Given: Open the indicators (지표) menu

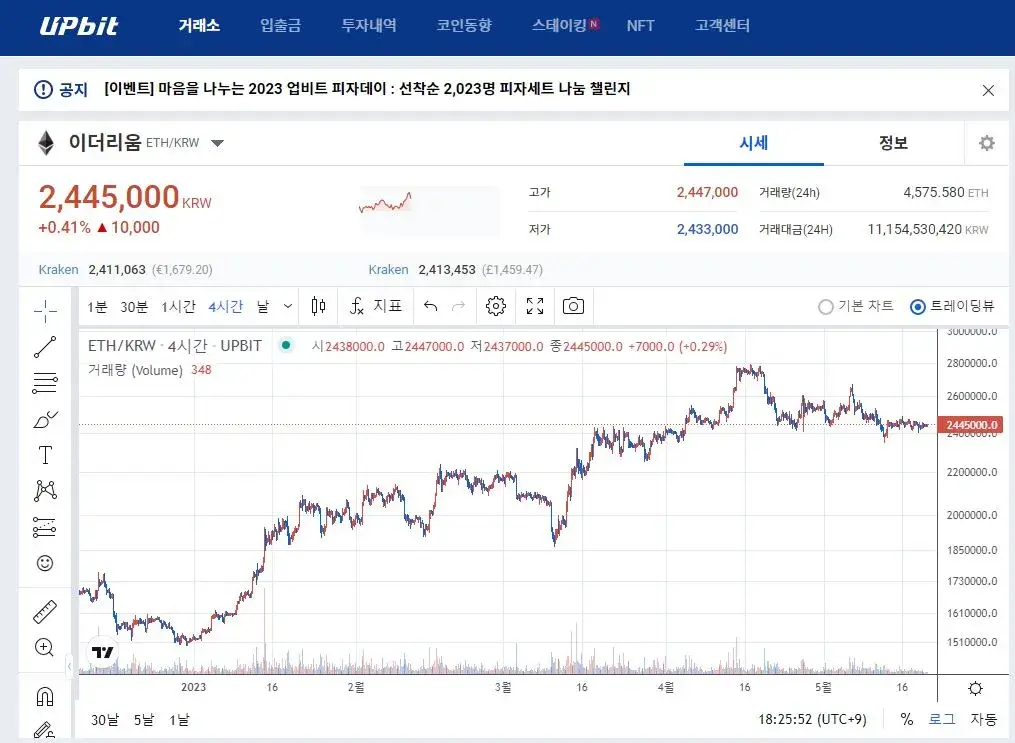Looking at the screenshot, I should click(376, 306).
